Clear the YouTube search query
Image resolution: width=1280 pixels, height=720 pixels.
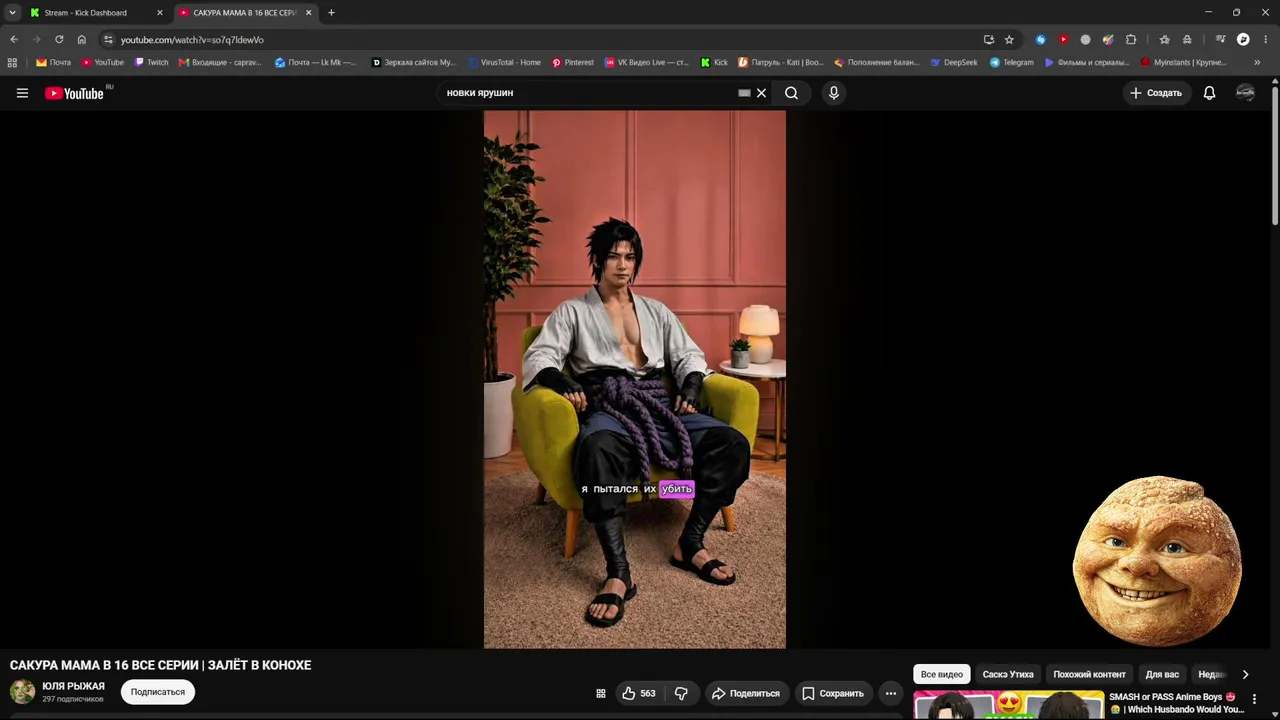[x=761, y=93]
